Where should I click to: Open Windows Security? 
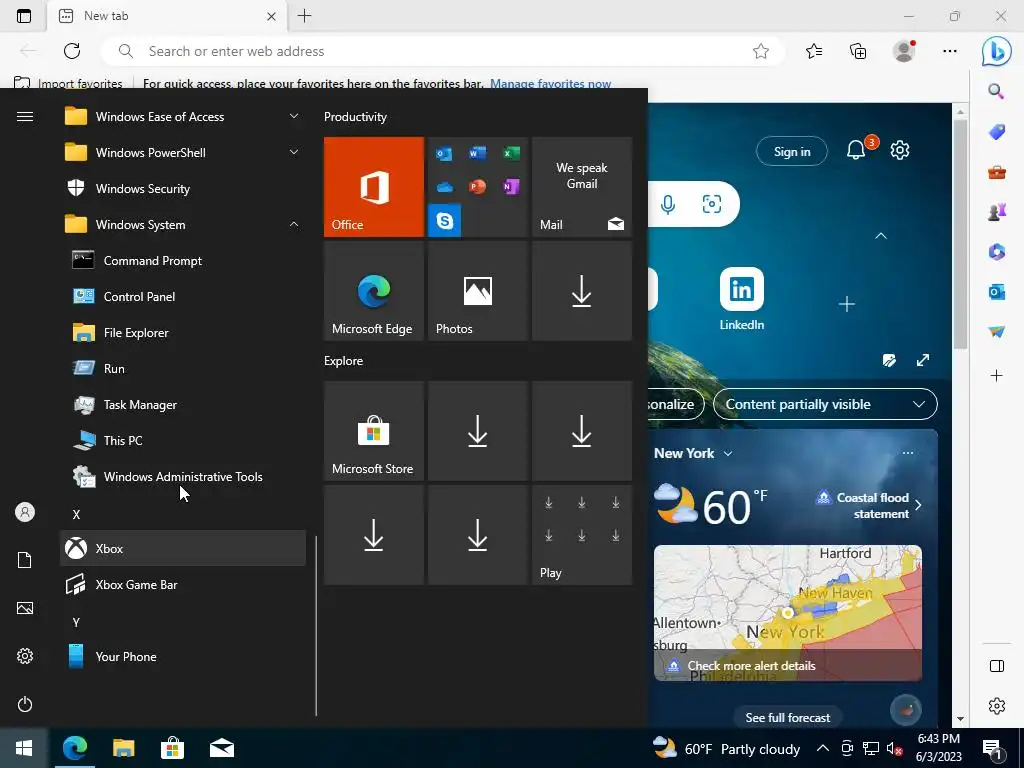point(183,189)
